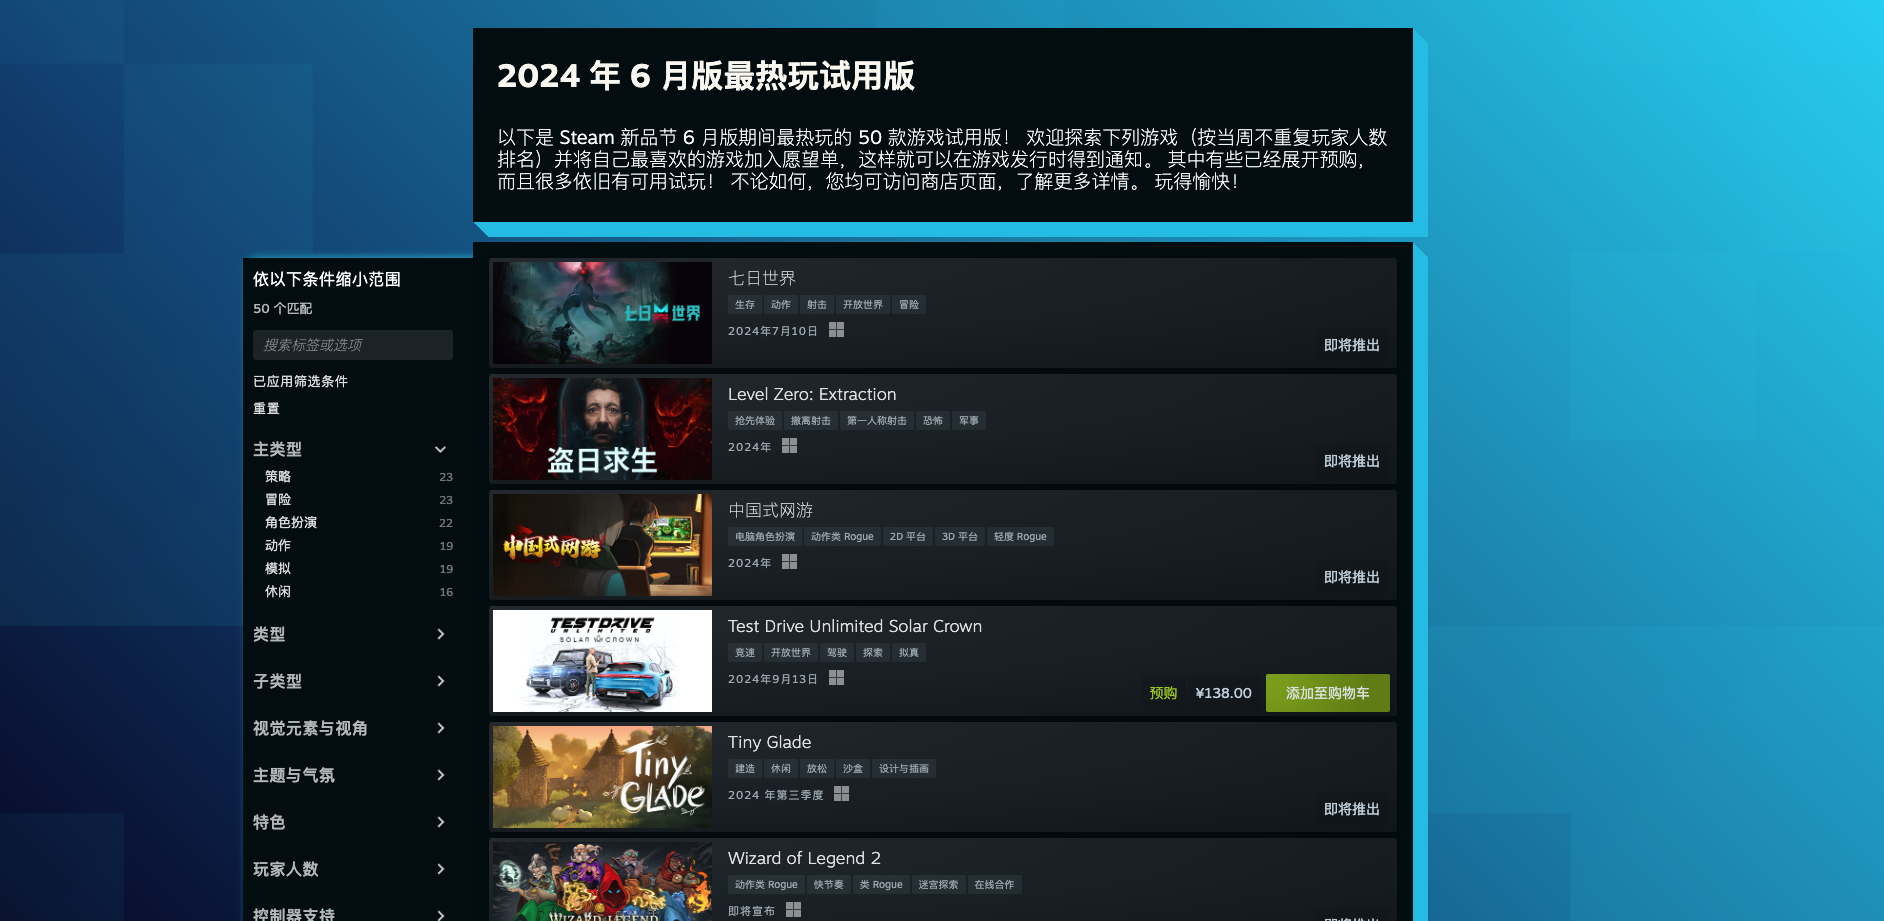The height and width of the screenshot is (921, 1884).
Task: Click Windows icon in 中国式网游 row
Action: pyautogui.click(x=789, y=562)
